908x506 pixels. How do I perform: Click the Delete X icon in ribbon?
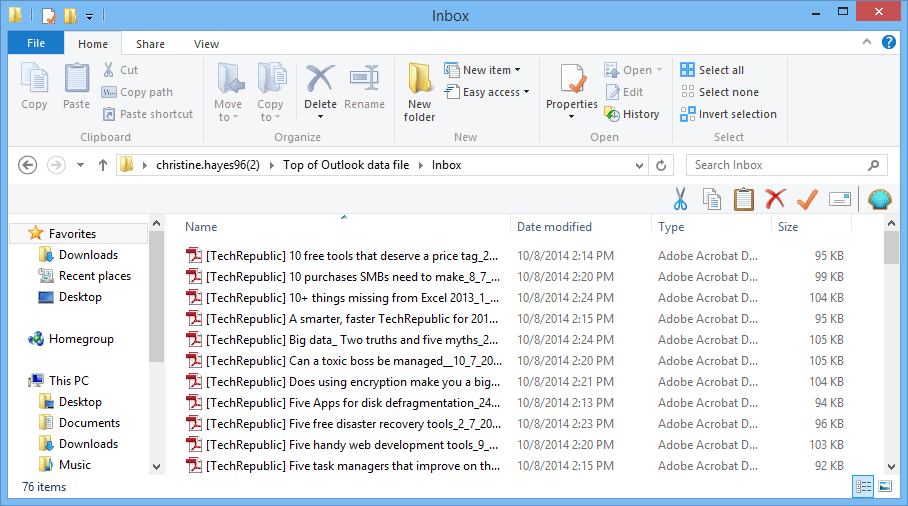pos(320,79)
